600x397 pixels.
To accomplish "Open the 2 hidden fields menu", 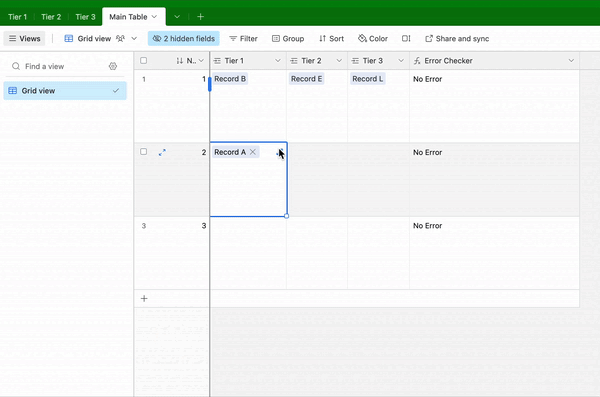I will click(x=184, y=39).
